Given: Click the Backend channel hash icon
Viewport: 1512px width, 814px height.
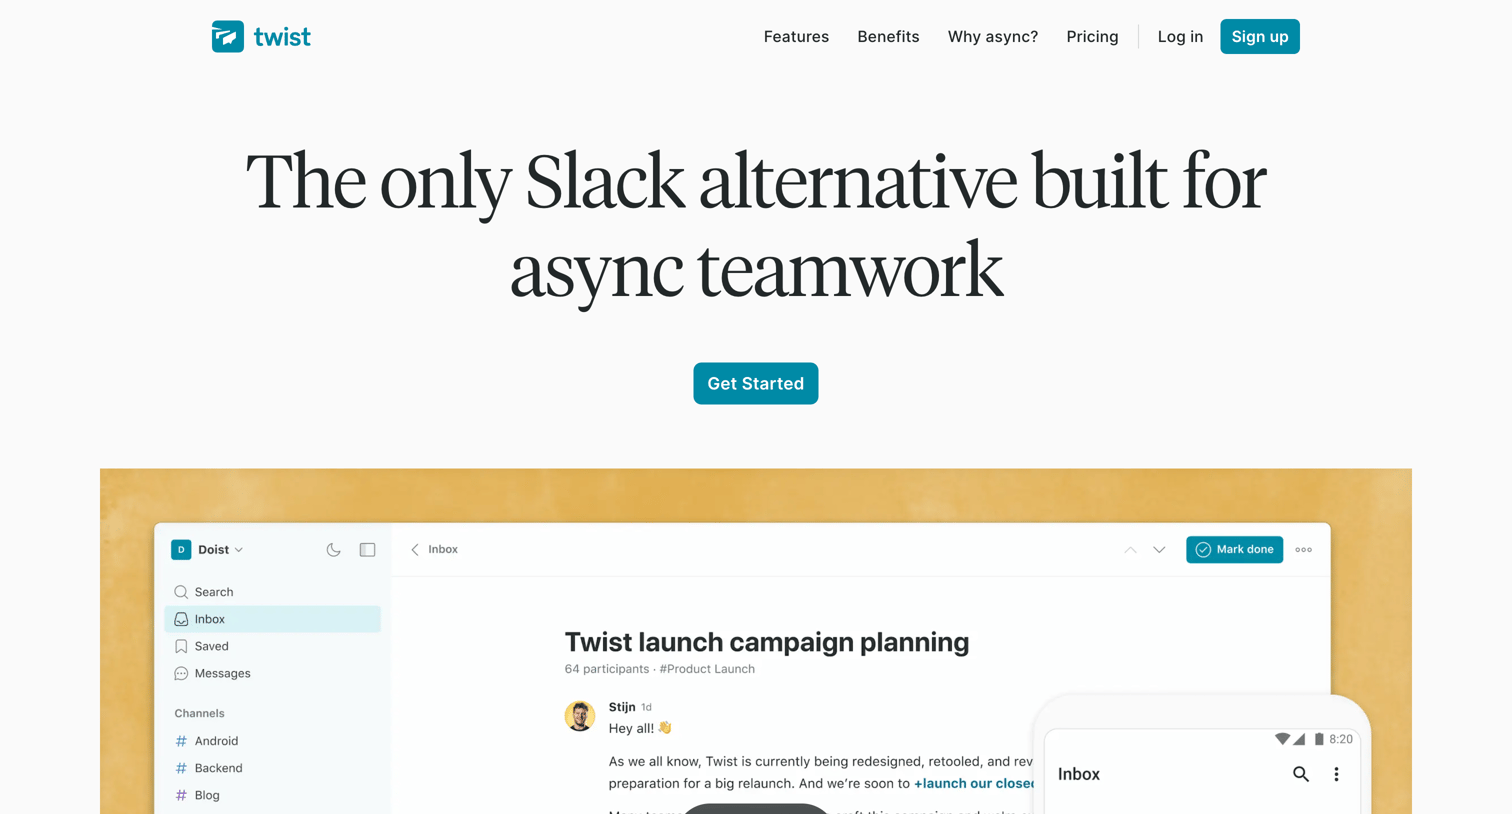Looking at the screenshot, I should point(181,768).
